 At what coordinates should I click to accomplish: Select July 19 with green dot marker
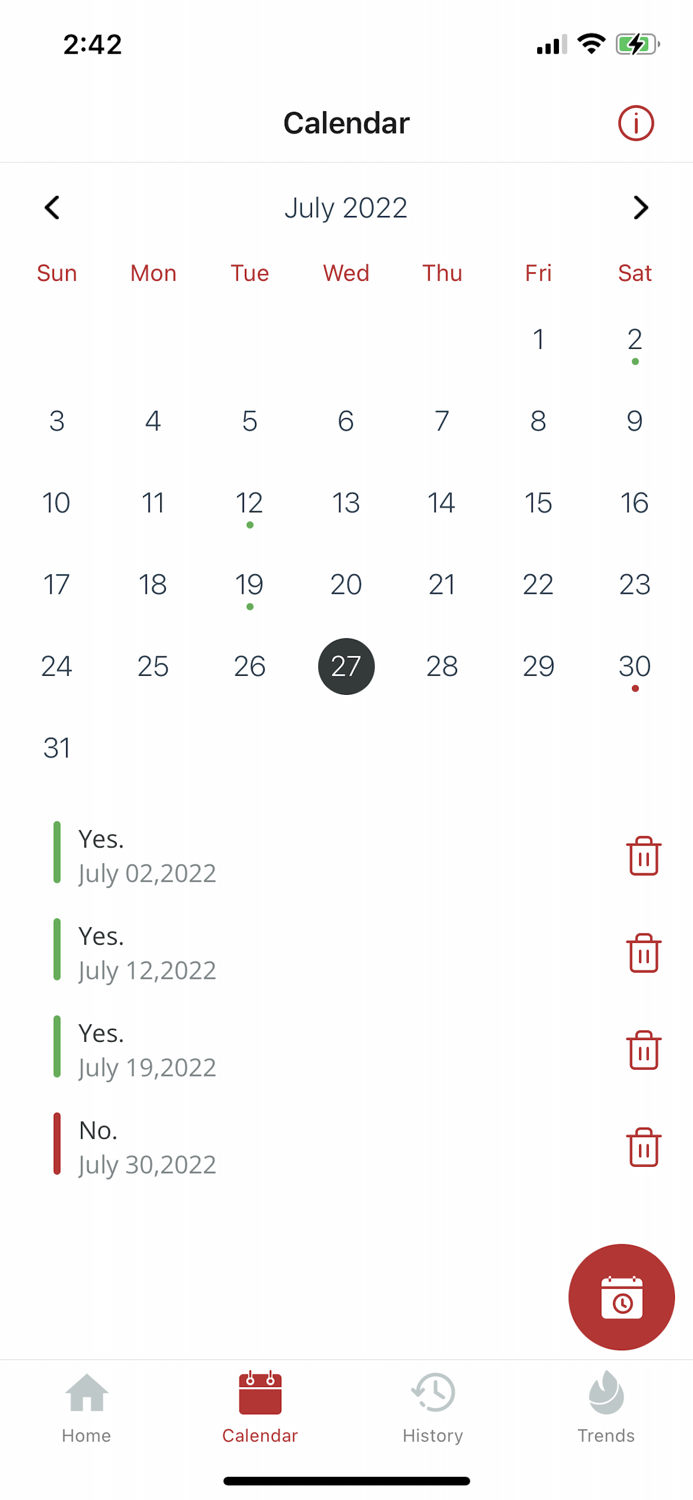coord(250,584)
